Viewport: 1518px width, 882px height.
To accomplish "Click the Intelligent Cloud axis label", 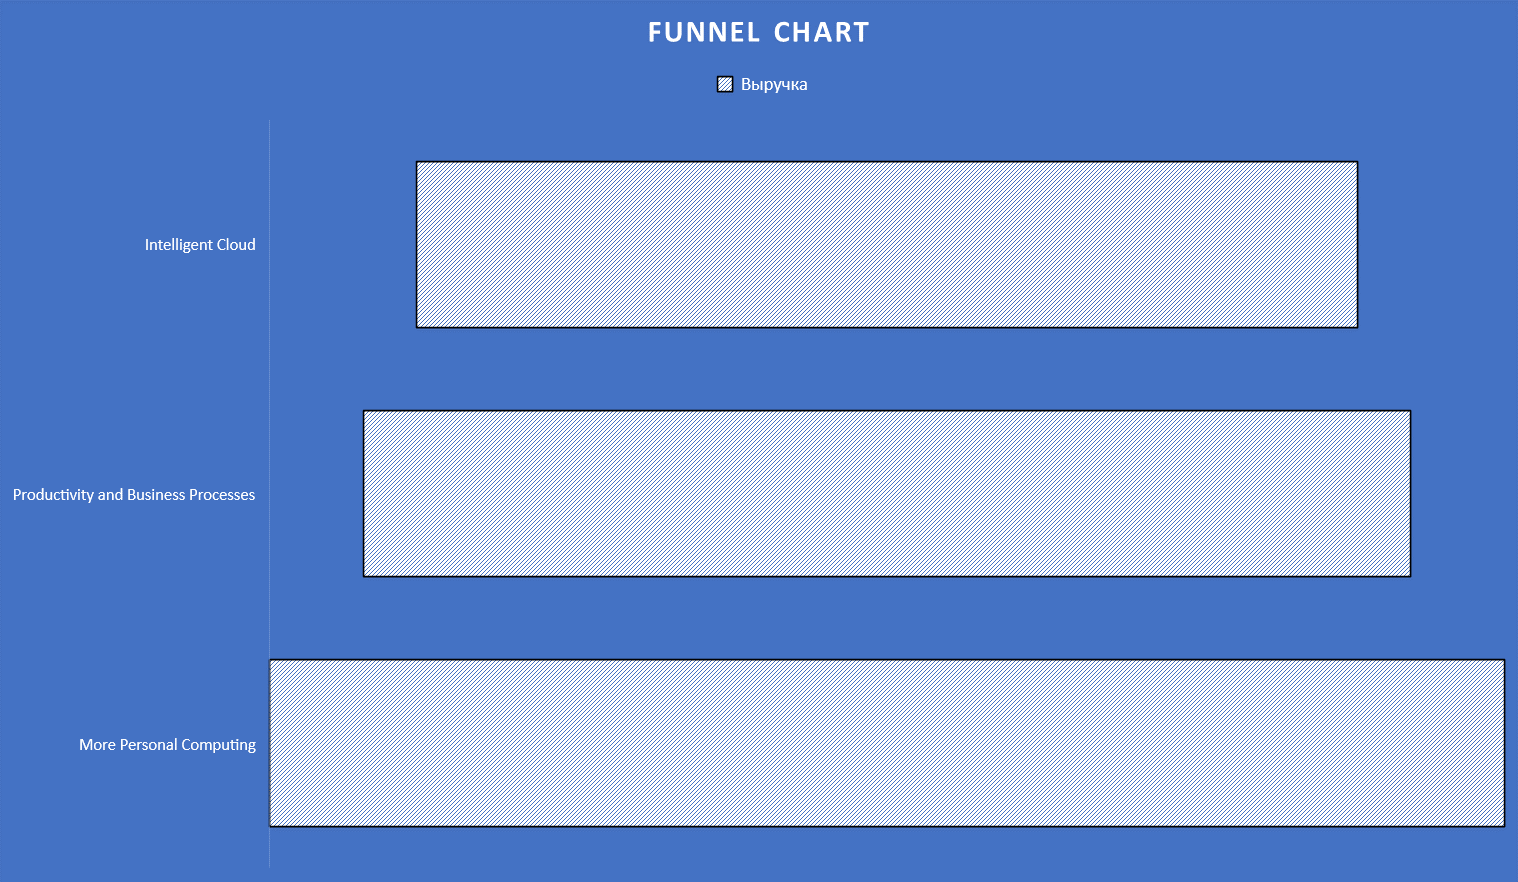I will [x=200, y=245].
